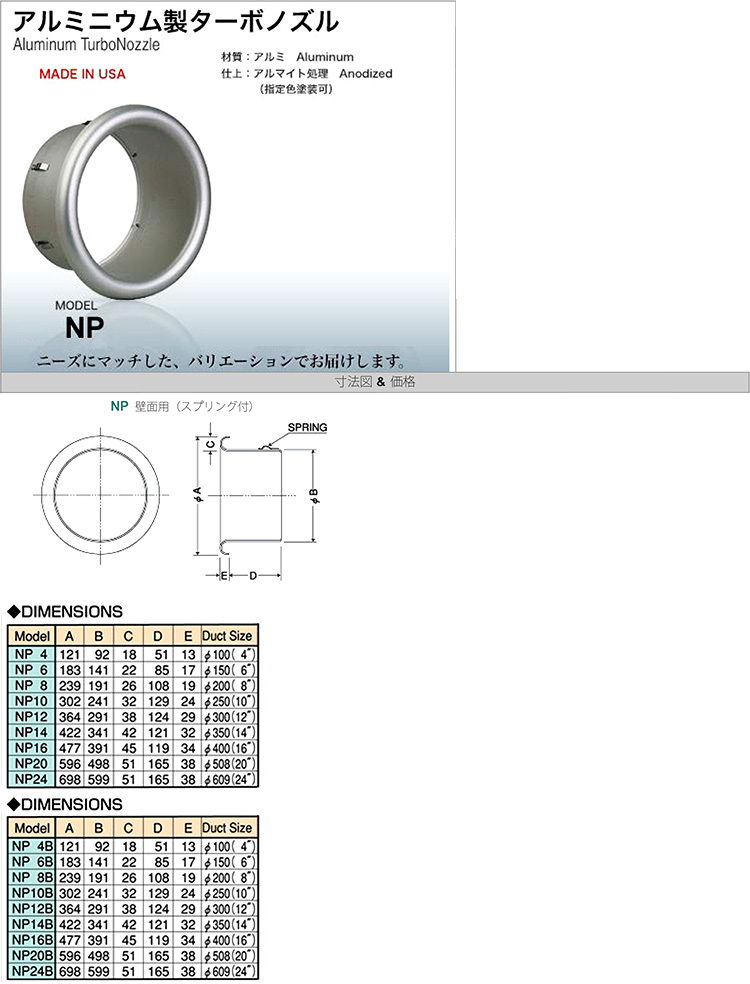Click the Duct Size header in first table
Image resolution: width=750 pixels, height=984 pixels.
227,636
